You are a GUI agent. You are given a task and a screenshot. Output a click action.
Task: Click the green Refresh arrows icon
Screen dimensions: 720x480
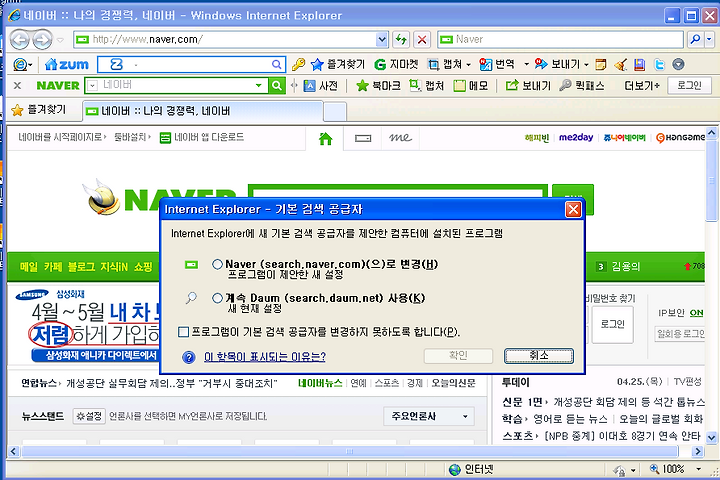(401, 40)
